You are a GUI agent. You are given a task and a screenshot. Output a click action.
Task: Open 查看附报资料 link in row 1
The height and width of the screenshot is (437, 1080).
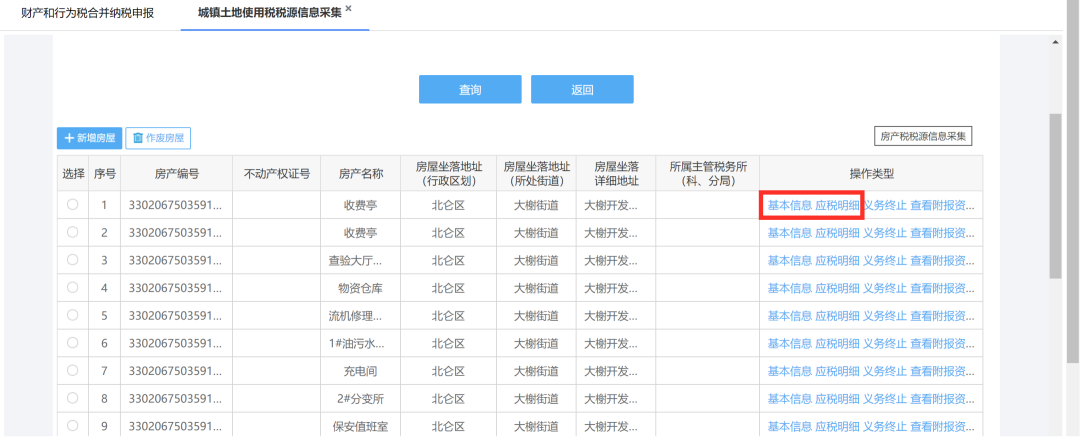point(942,205)
